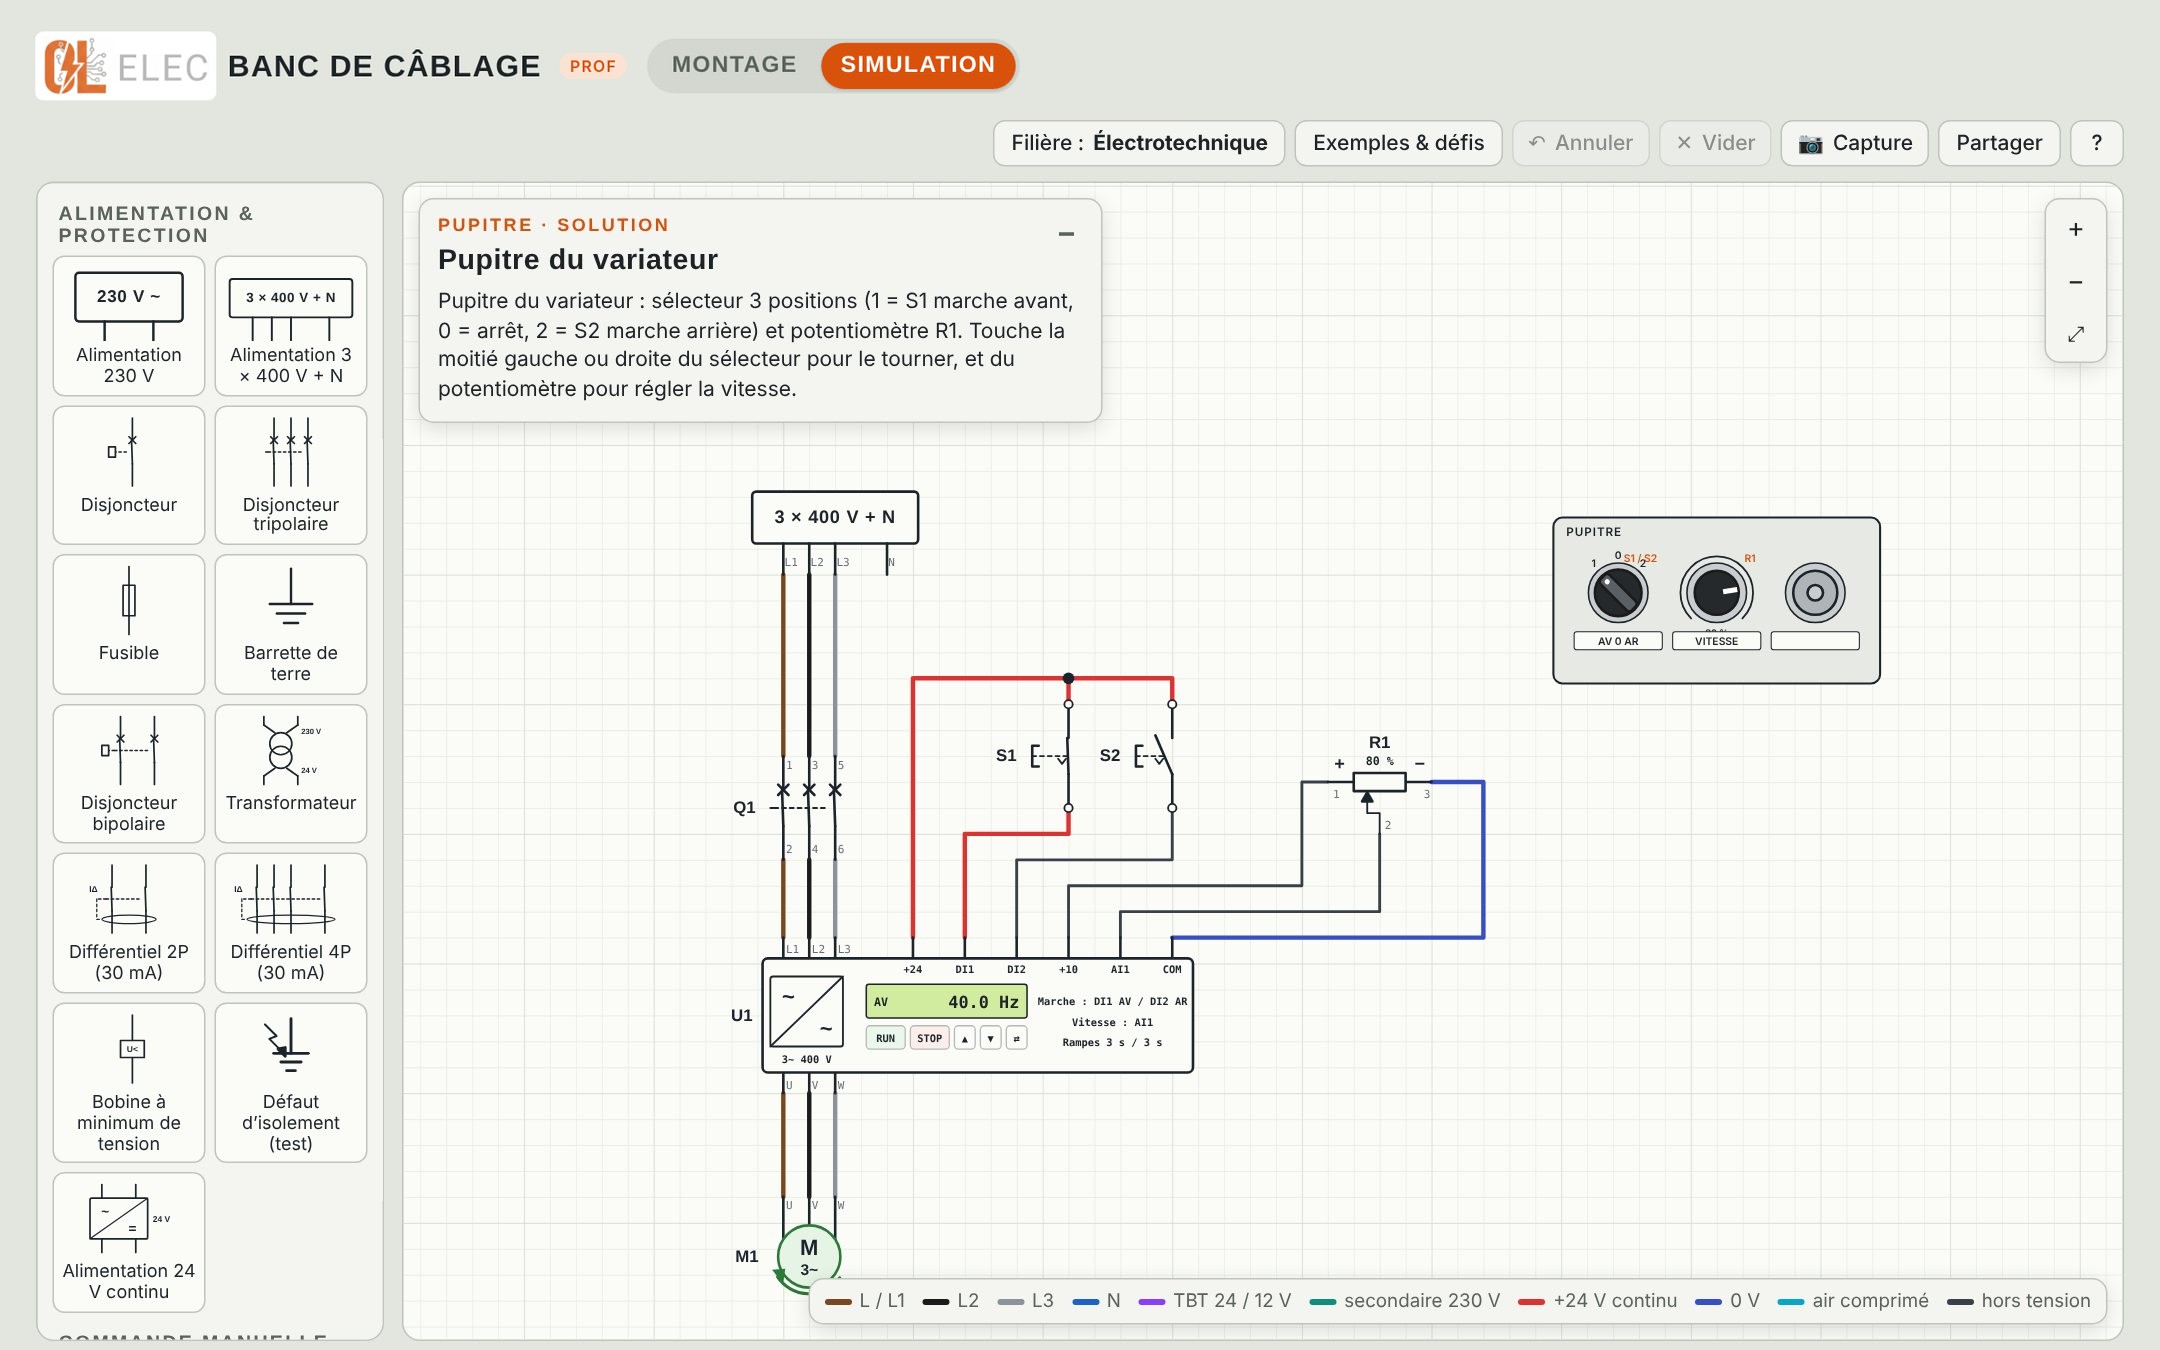Add the Bobine à minimum de tension component

point(129,1083)
